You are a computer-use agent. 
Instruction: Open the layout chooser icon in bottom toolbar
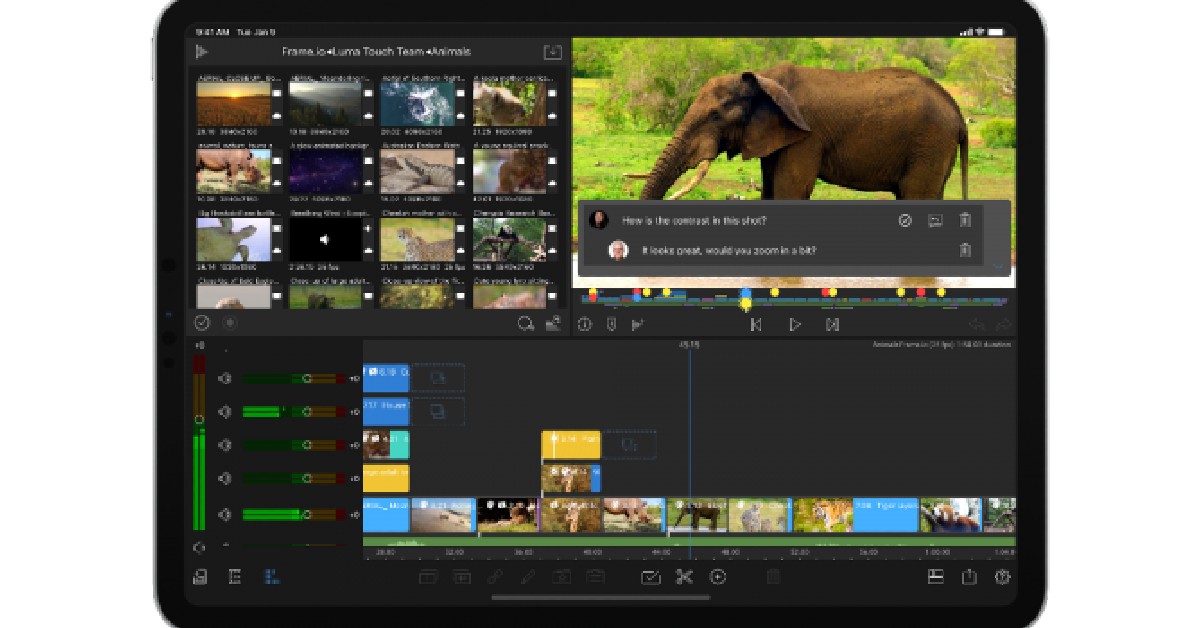pos(936,577)
